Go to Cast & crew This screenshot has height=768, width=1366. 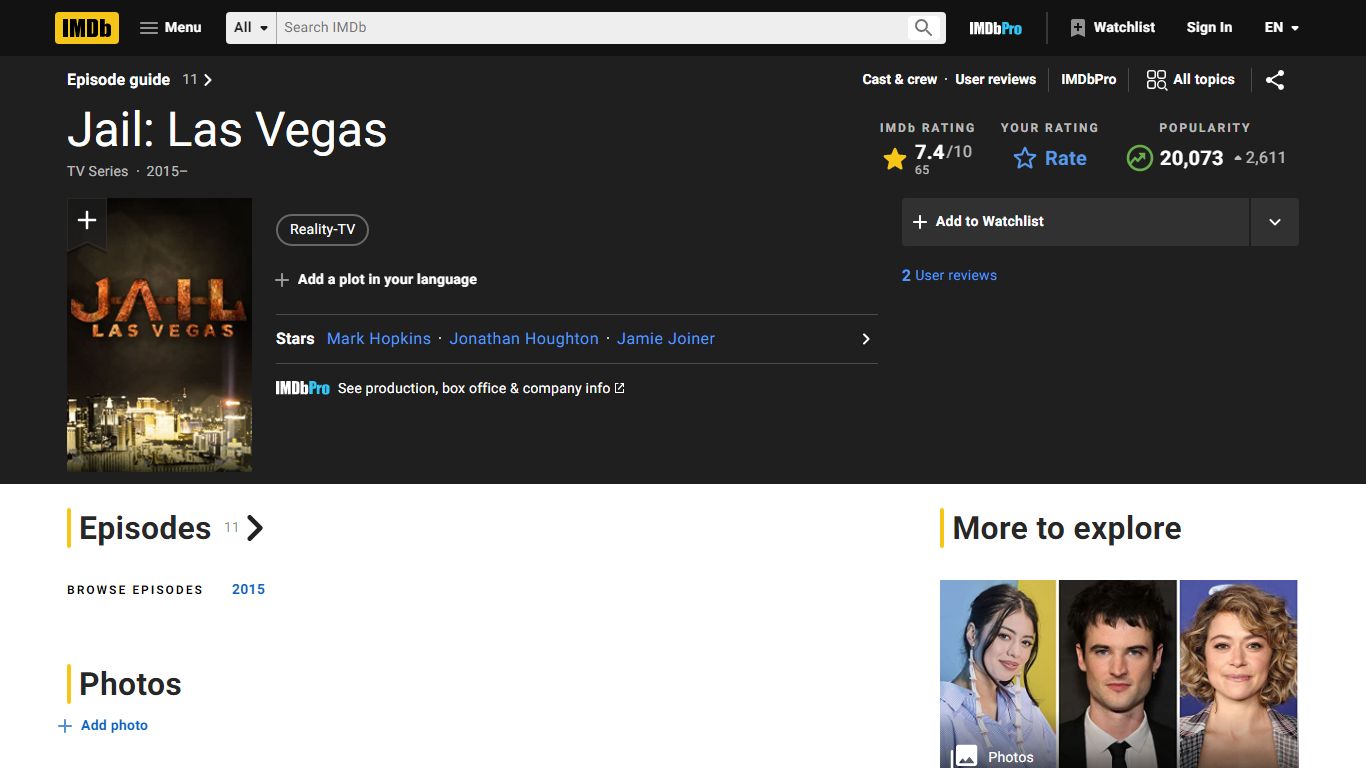pyautogui.click(x=900, y=80)
